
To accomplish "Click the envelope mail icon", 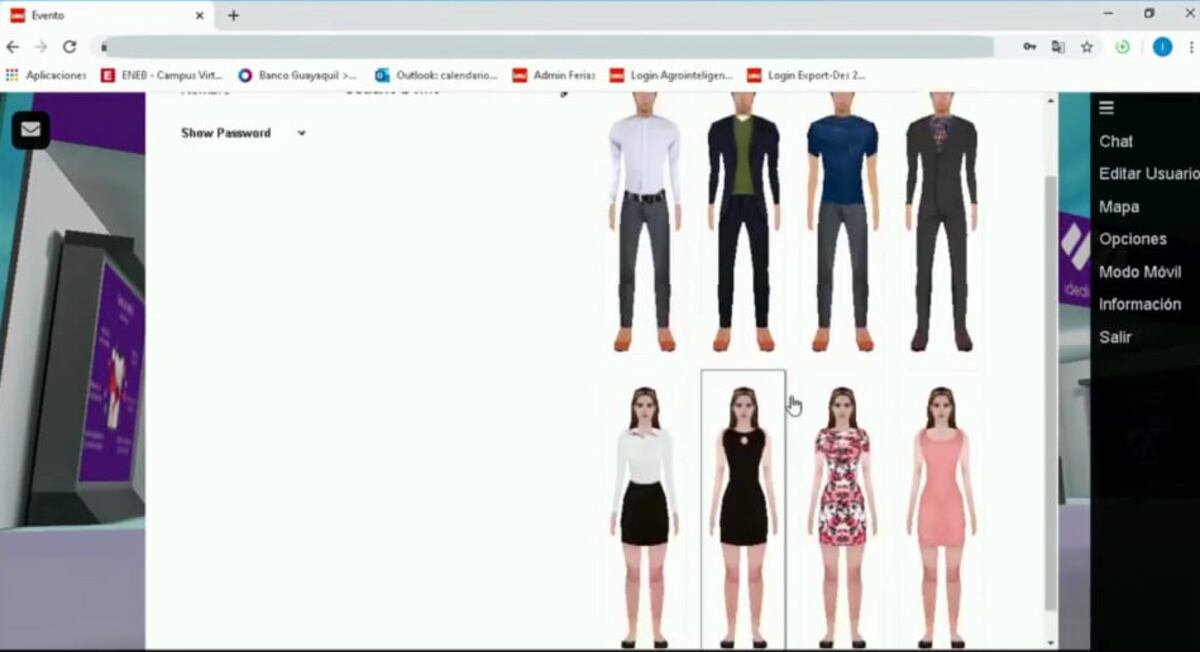I will tap(30, 130).
